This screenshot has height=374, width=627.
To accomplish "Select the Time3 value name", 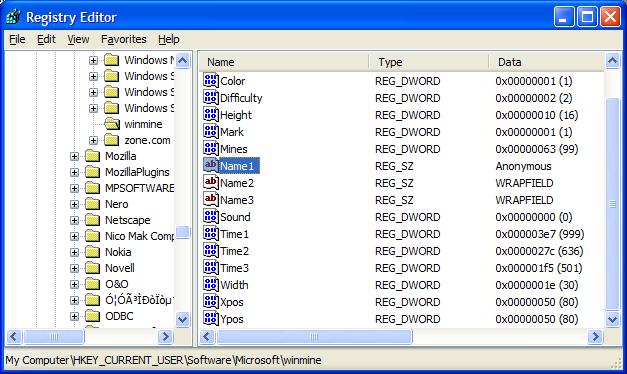I will 234,268.
